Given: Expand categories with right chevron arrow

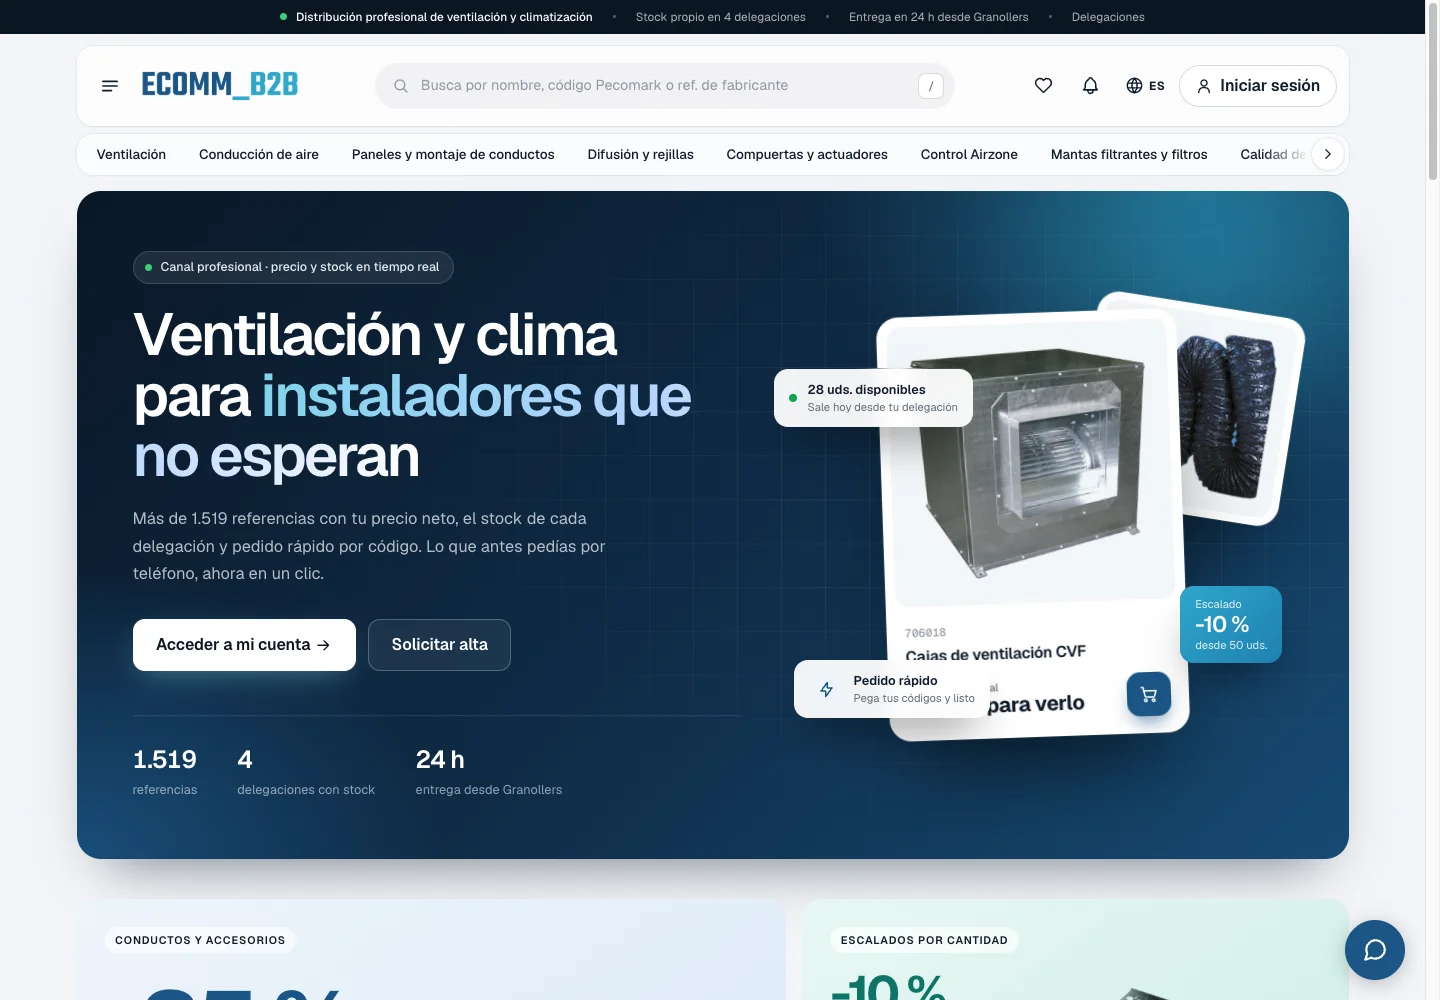Looking at the screenshot, I should coord(1327,154).
